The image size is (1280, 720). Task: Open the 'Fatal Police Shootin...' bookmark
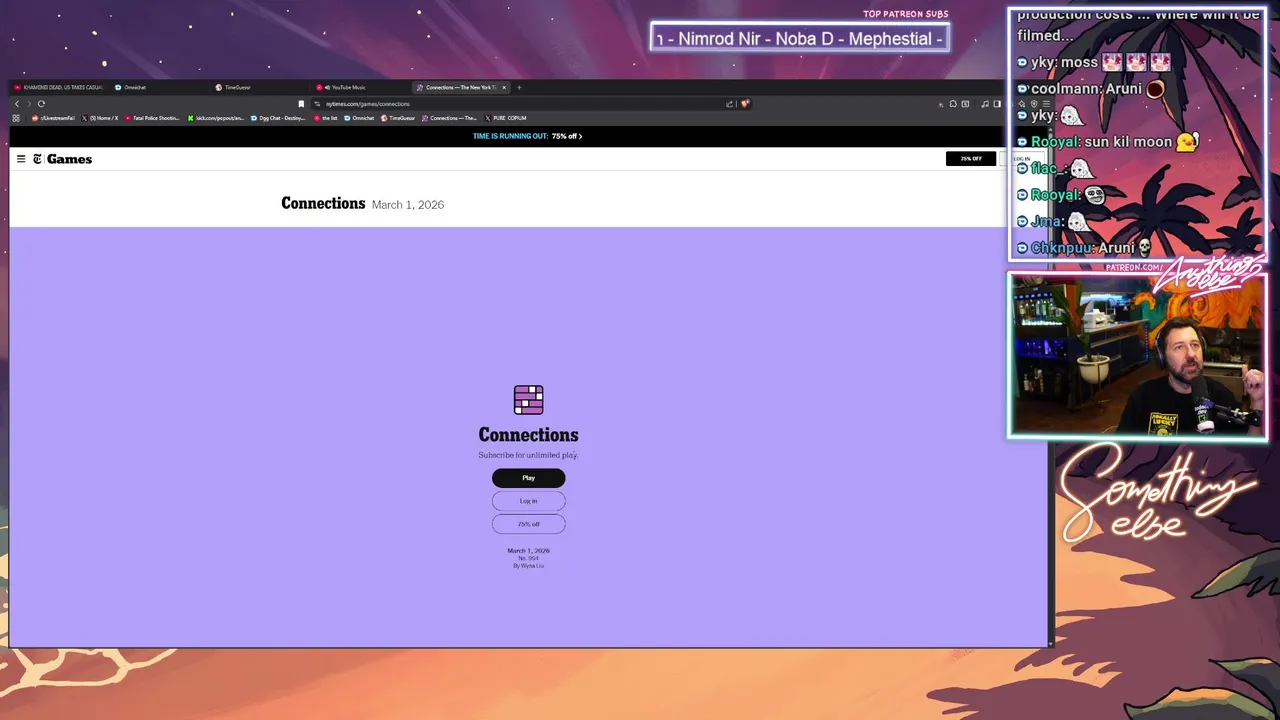(x=153, y=118)
